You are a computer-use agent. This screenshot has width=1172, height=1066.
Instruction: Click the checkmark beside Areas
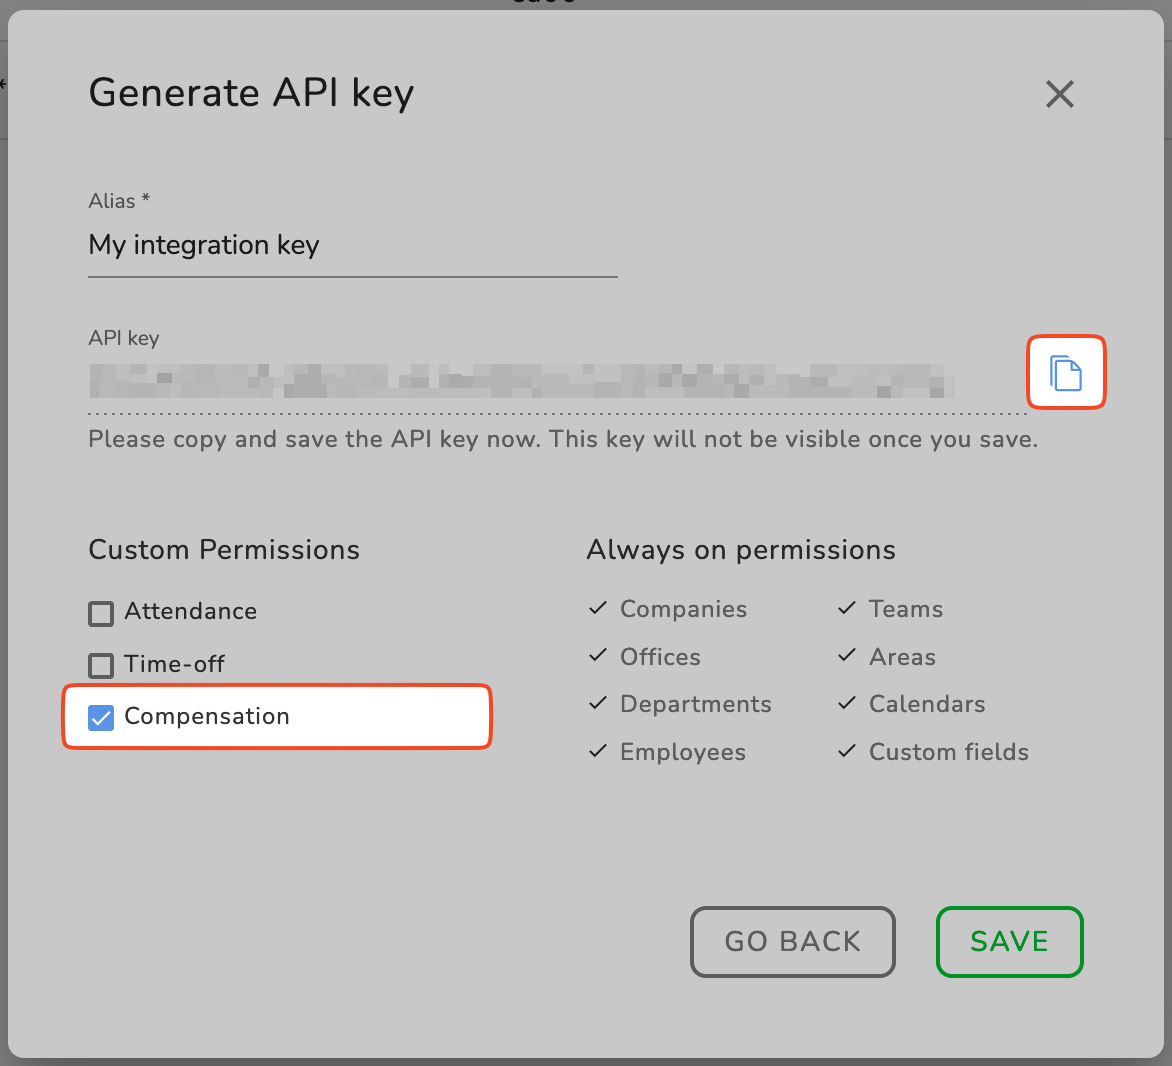pos(847,656)
